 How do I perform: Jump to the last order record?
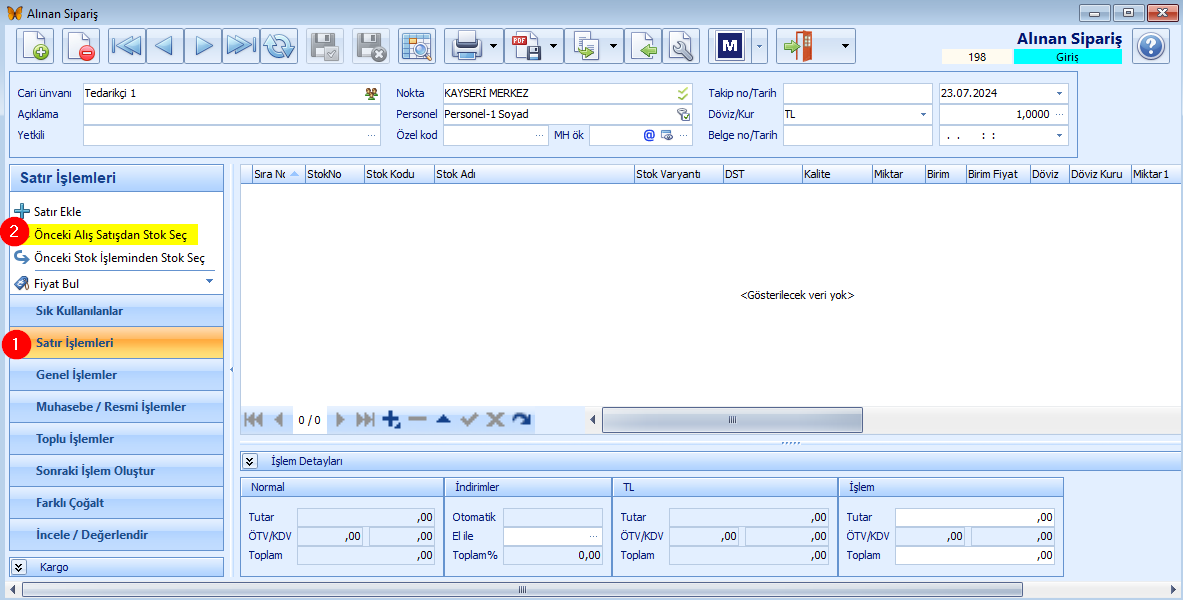click(241, 46)
